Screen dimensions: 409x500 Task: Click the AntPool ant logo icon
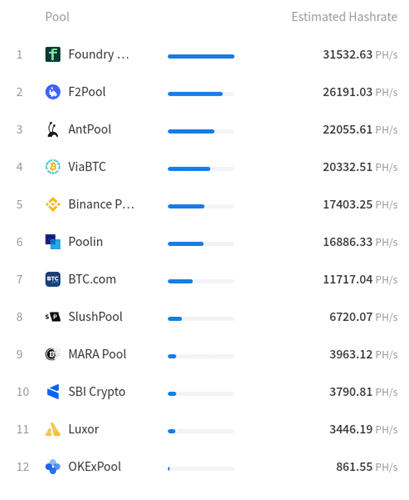pos(53,129)
